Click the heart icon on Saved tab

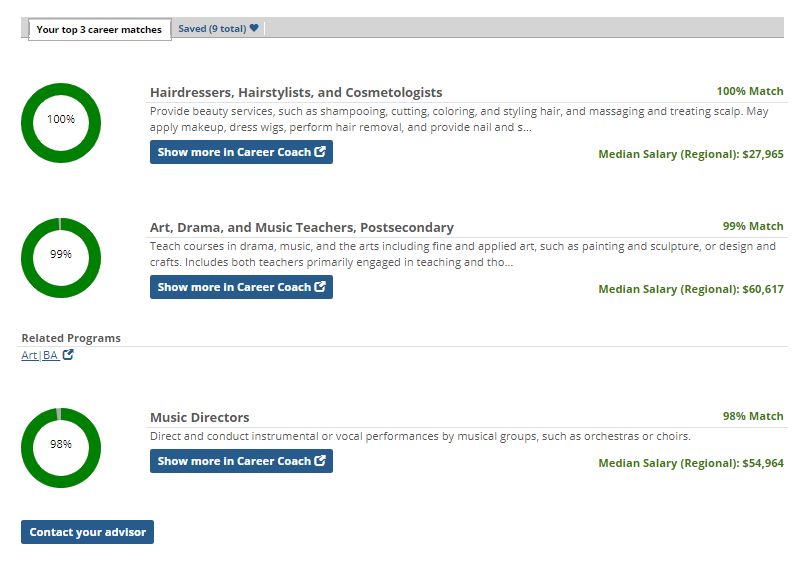coord(255,28)
